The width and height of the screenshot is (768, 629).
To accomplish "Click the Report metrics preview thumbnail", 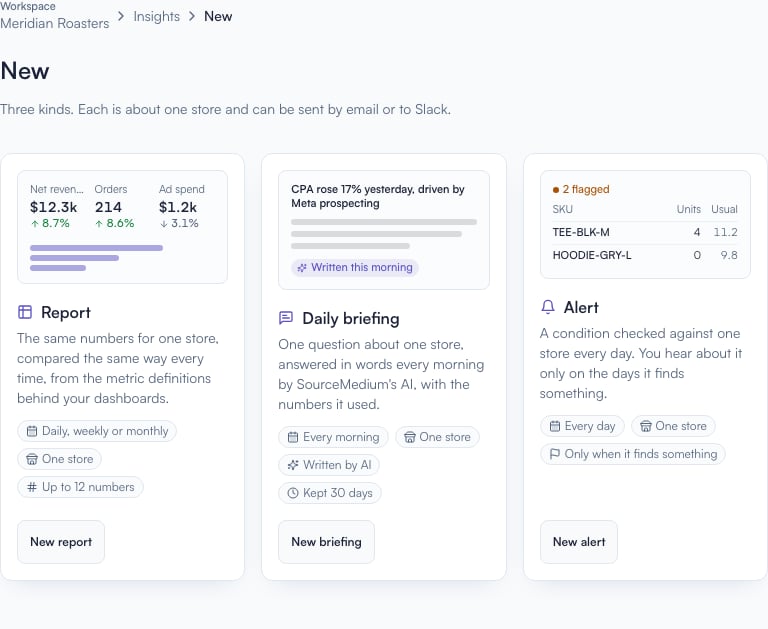I will [x=122, y=227].
